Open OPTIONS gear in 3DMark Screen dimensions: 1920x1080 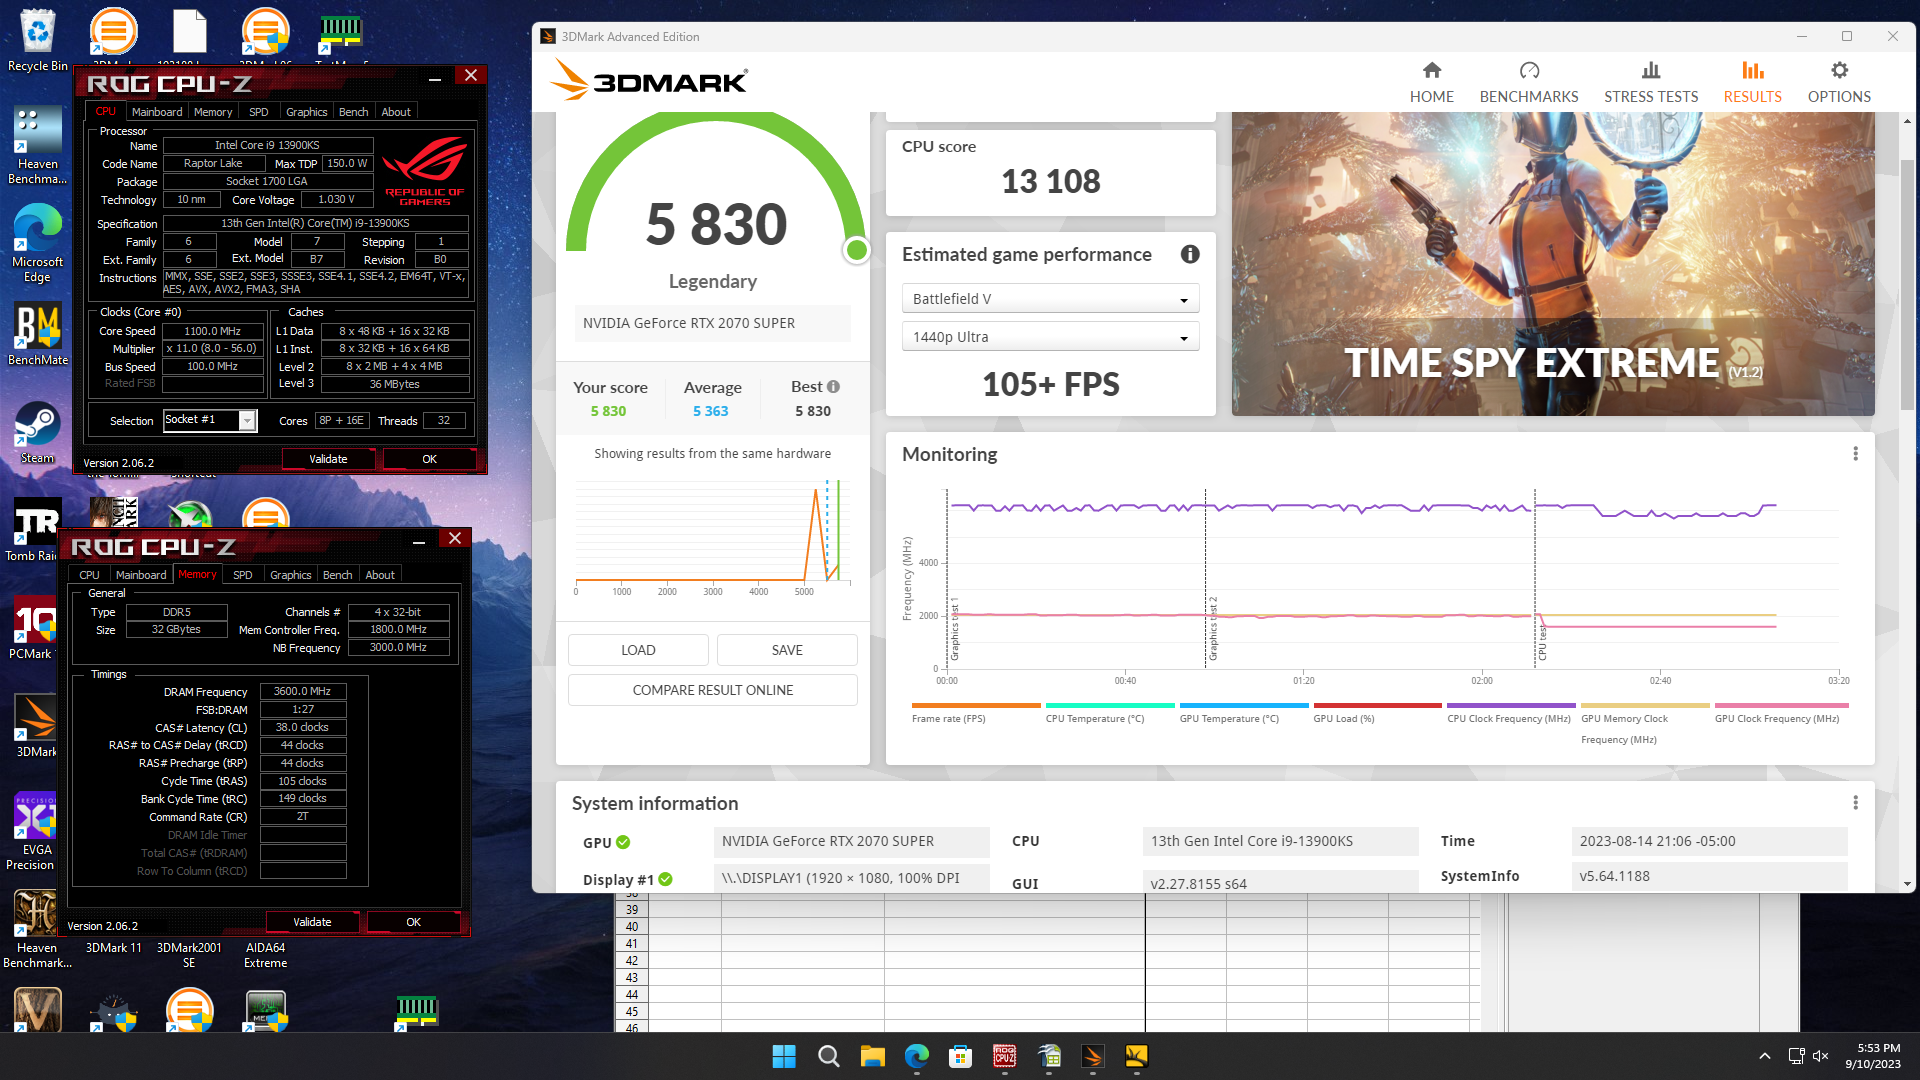coord(1838,82)
